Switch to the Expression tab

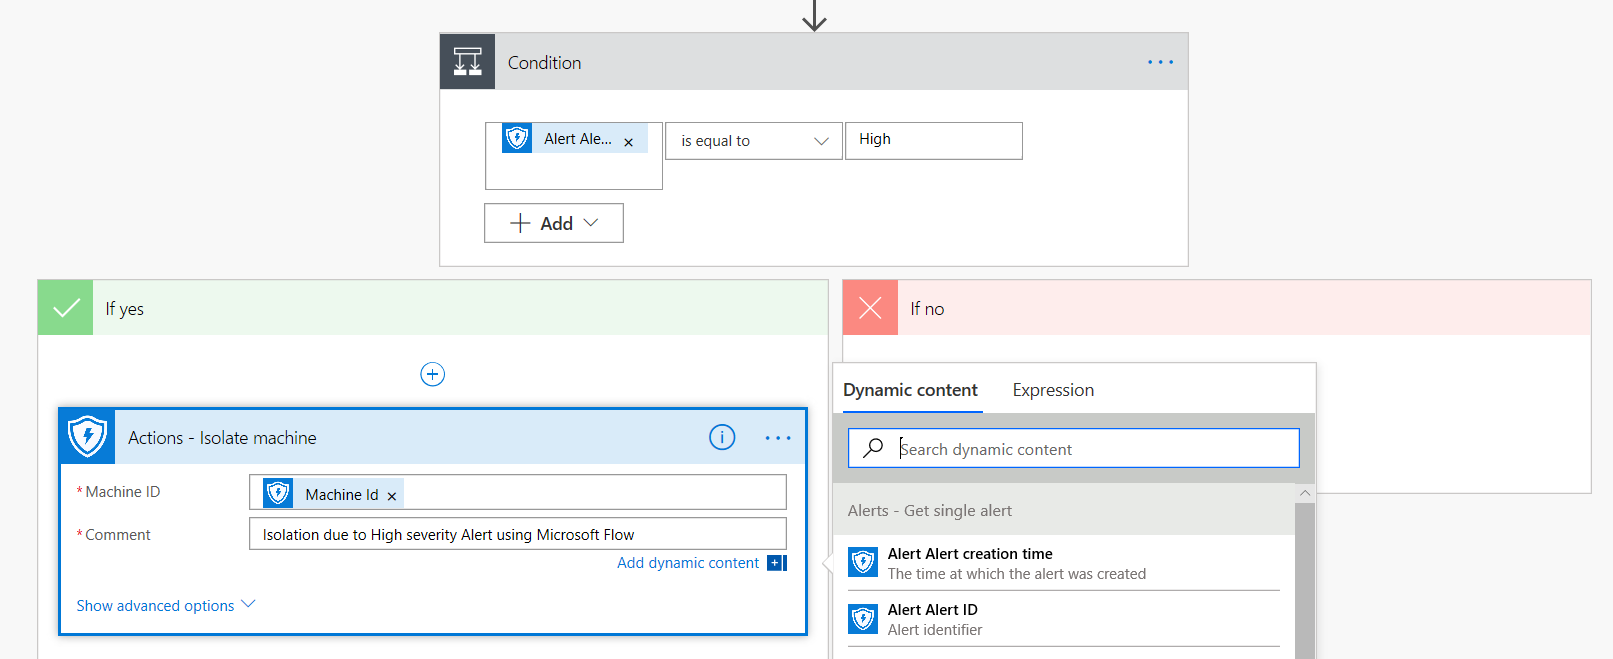1053,390
